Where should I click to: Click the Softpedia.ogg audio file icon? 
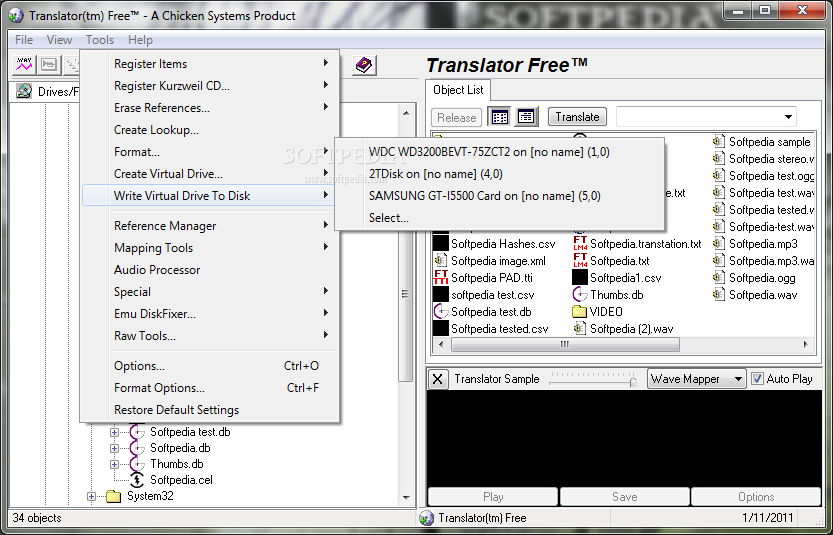click(719, 277)
